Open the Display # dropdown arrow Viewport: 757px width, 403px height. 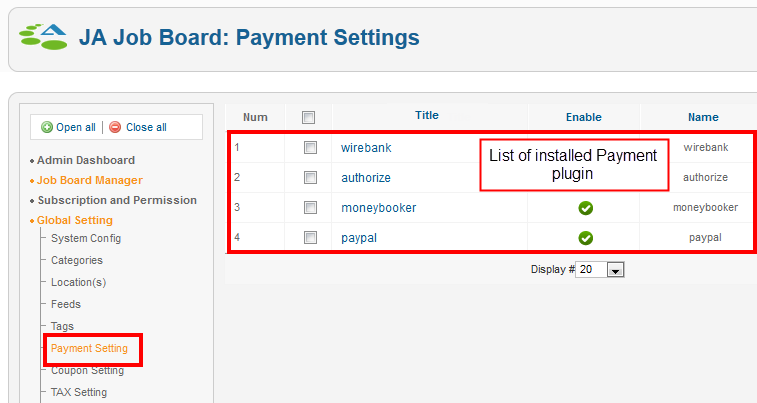point(616,270)
